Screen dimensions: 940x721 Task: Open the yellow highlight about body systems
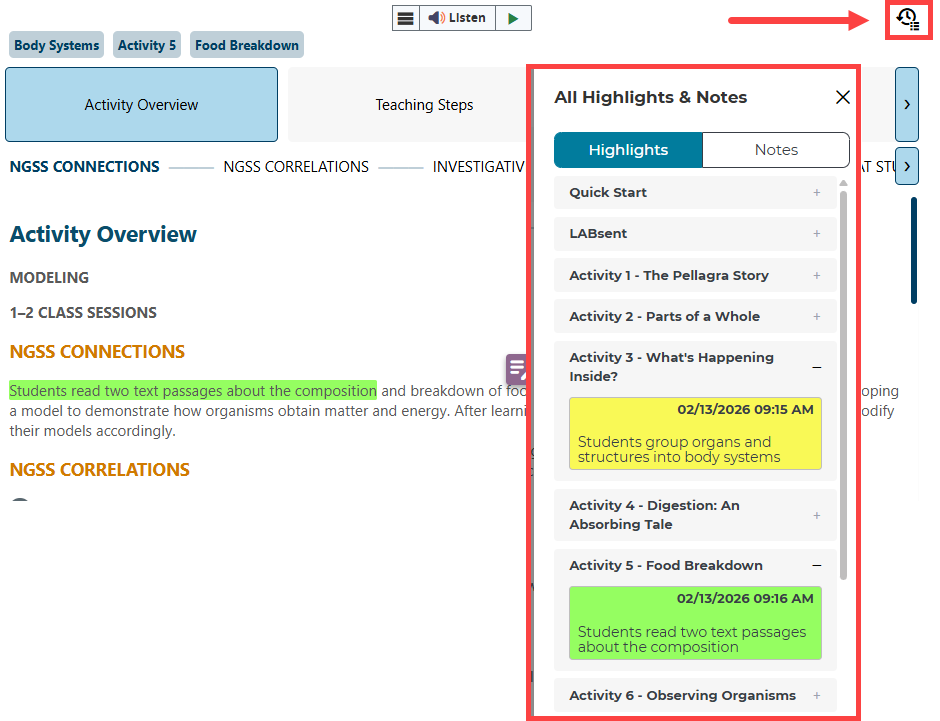(695, 434)
